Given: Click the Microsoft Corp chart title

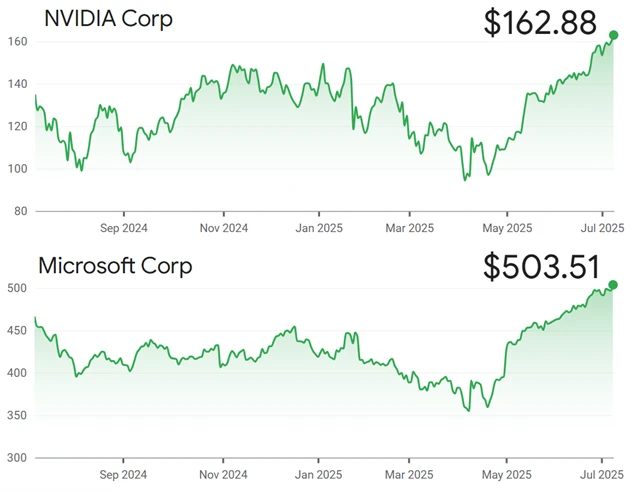Looking at the screenshot, I should point(115,266).
